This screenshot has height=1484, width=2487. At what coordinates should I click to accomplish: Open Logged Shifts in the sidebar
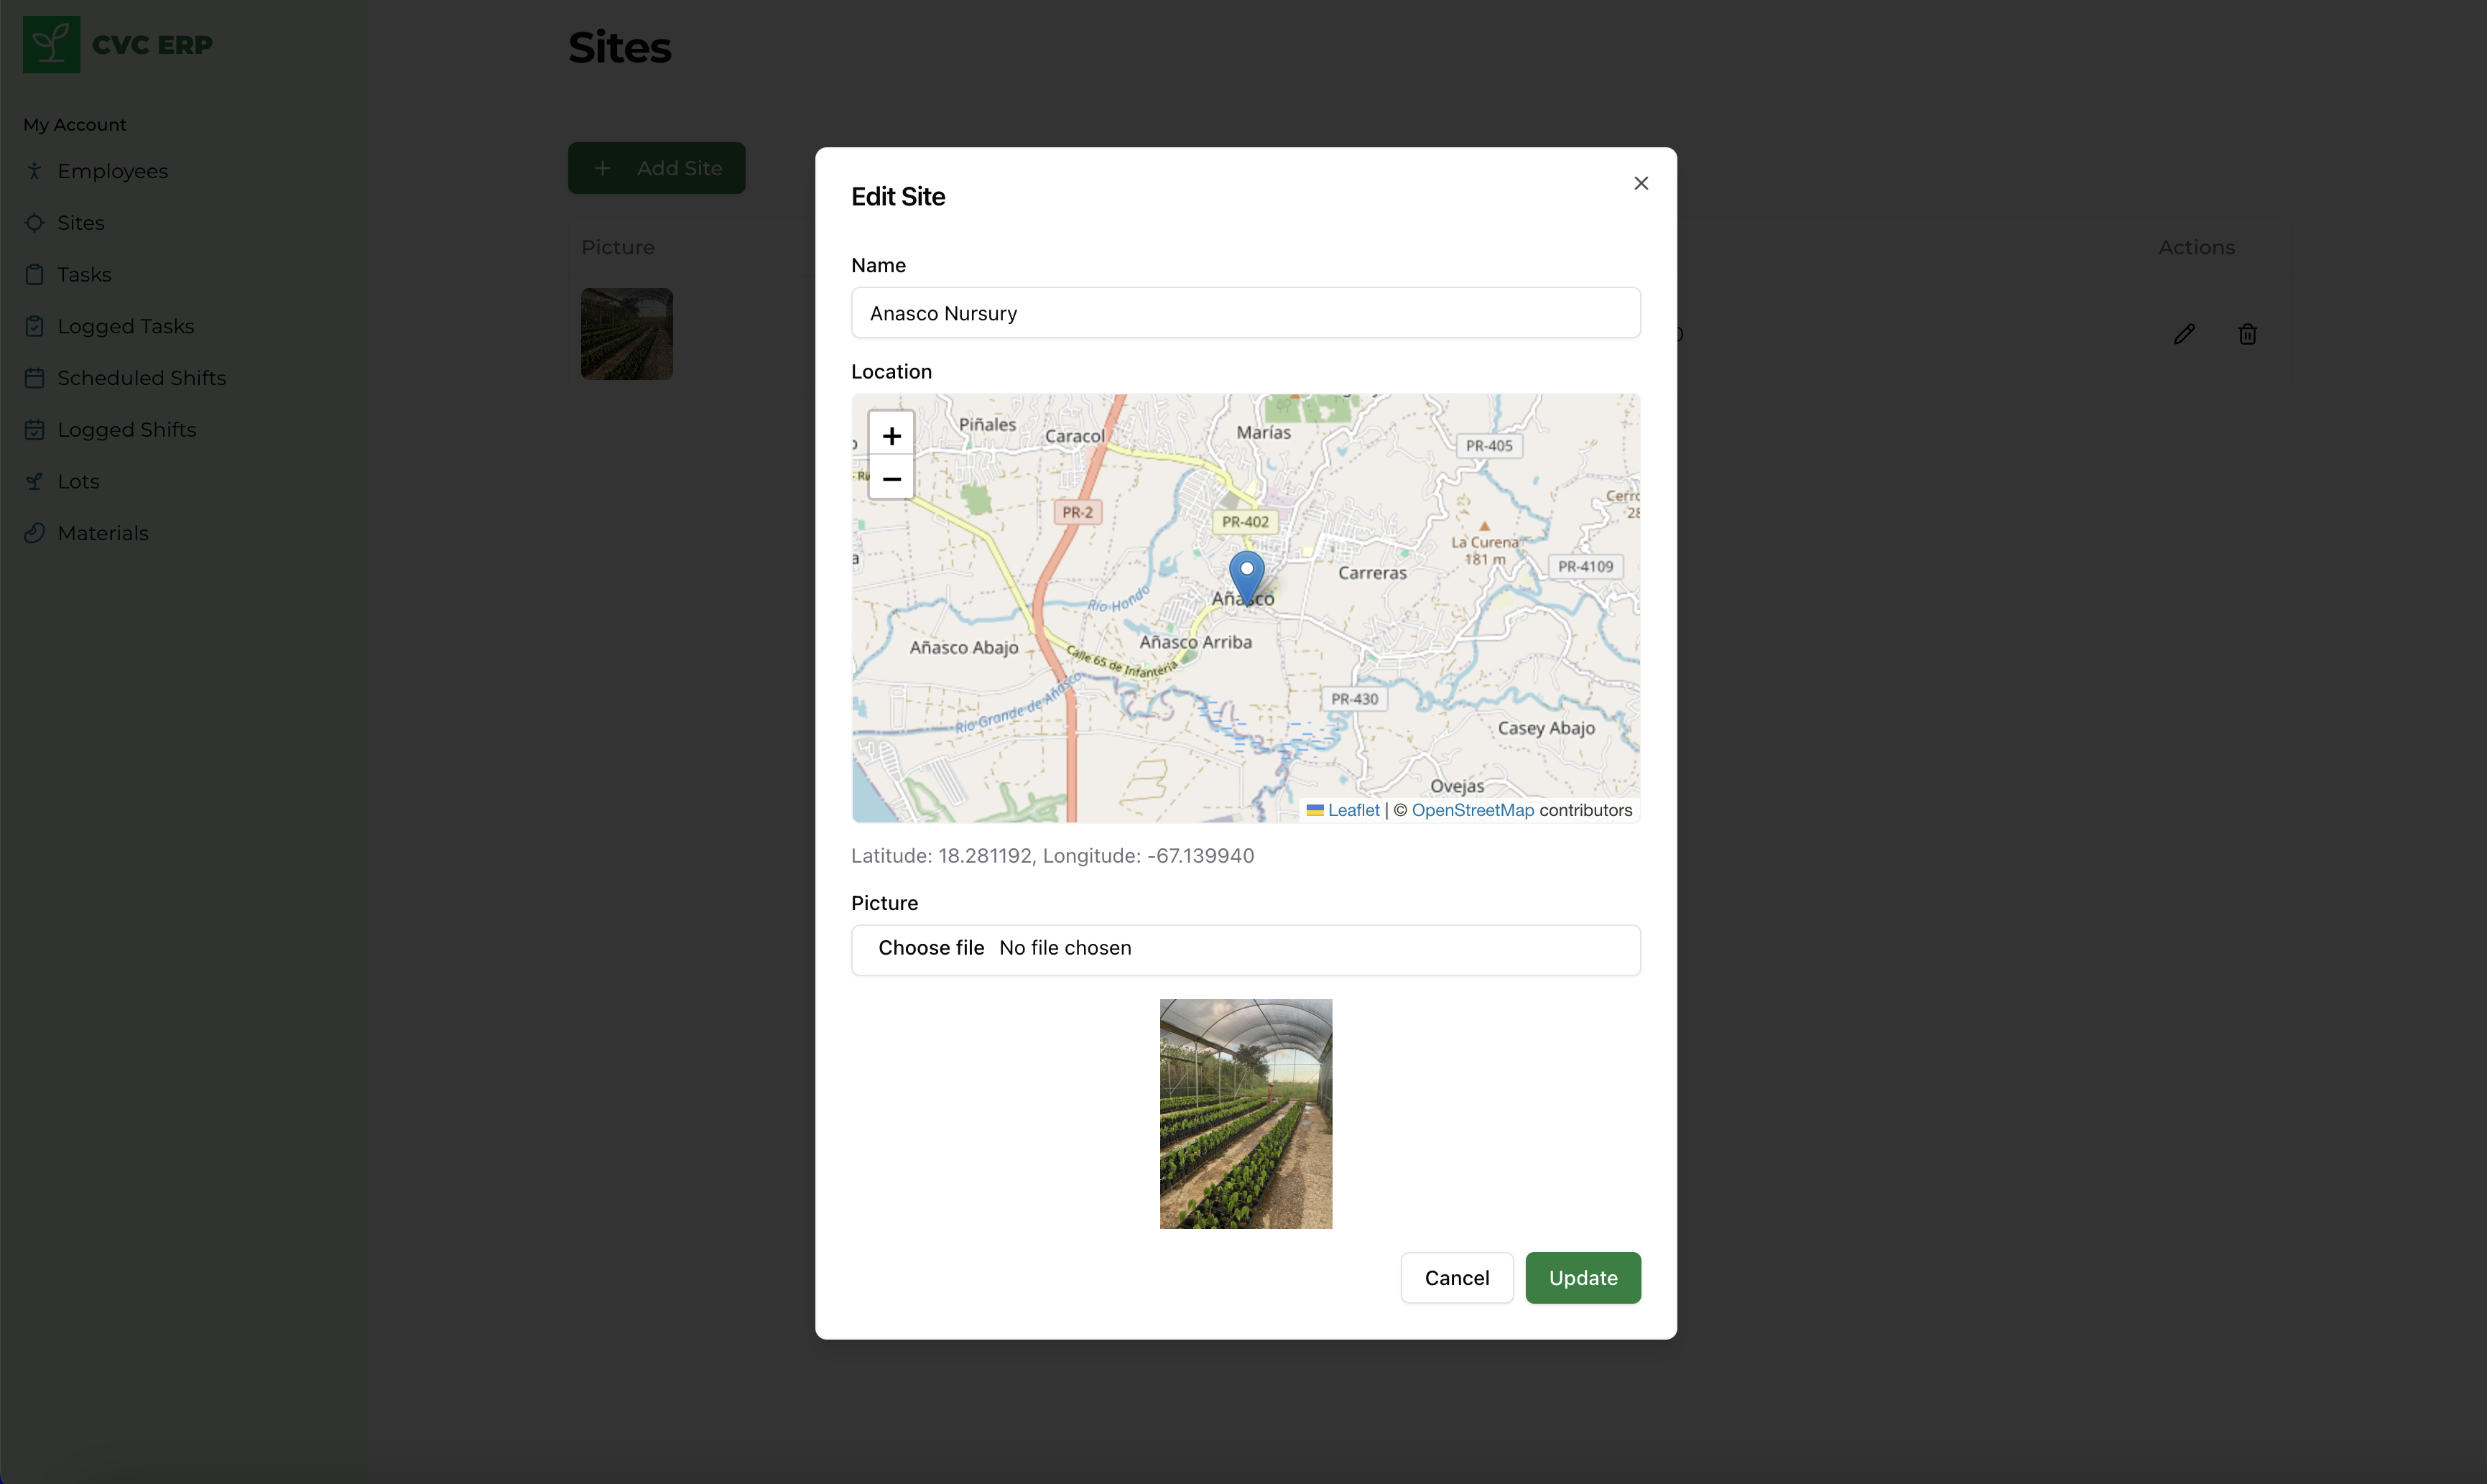(126, 429)
